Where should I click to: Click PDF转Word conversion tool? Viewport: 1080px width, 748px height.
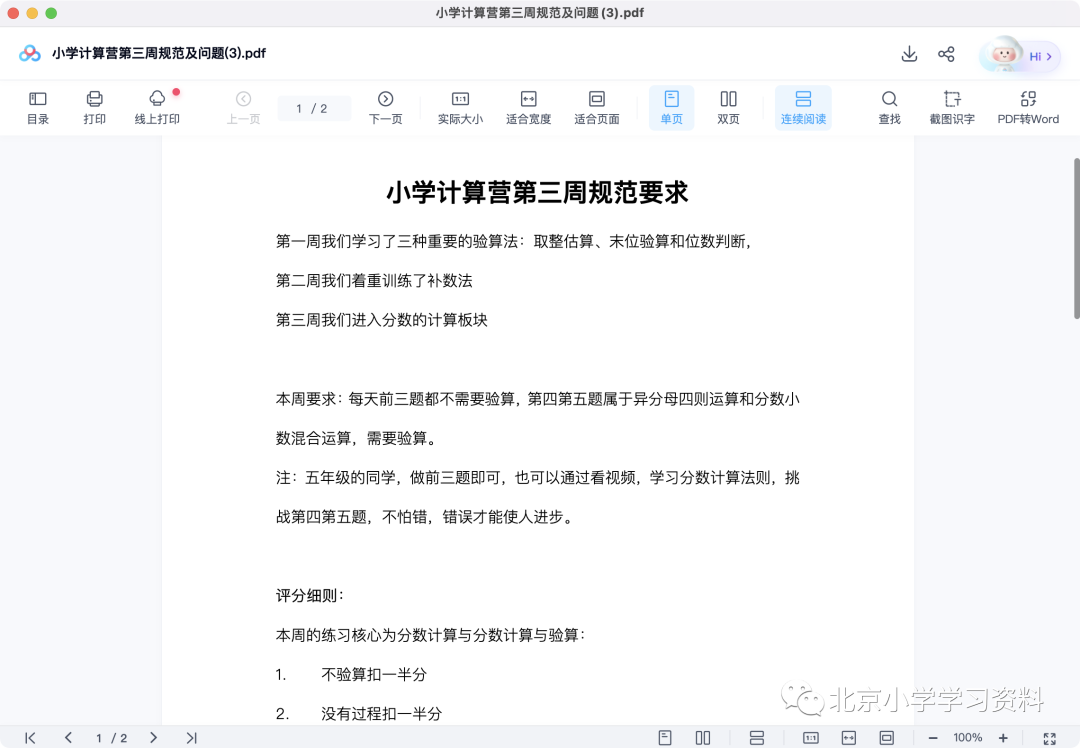(1028, 108)
